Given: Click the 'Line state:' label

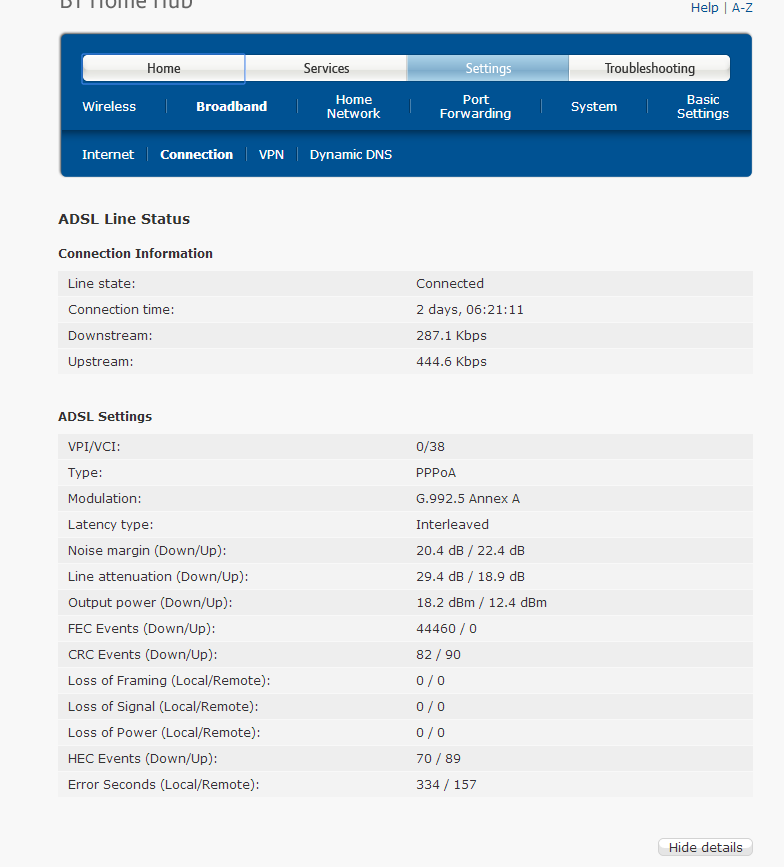Looking at the screenshot, I should [x=102, y=284].
